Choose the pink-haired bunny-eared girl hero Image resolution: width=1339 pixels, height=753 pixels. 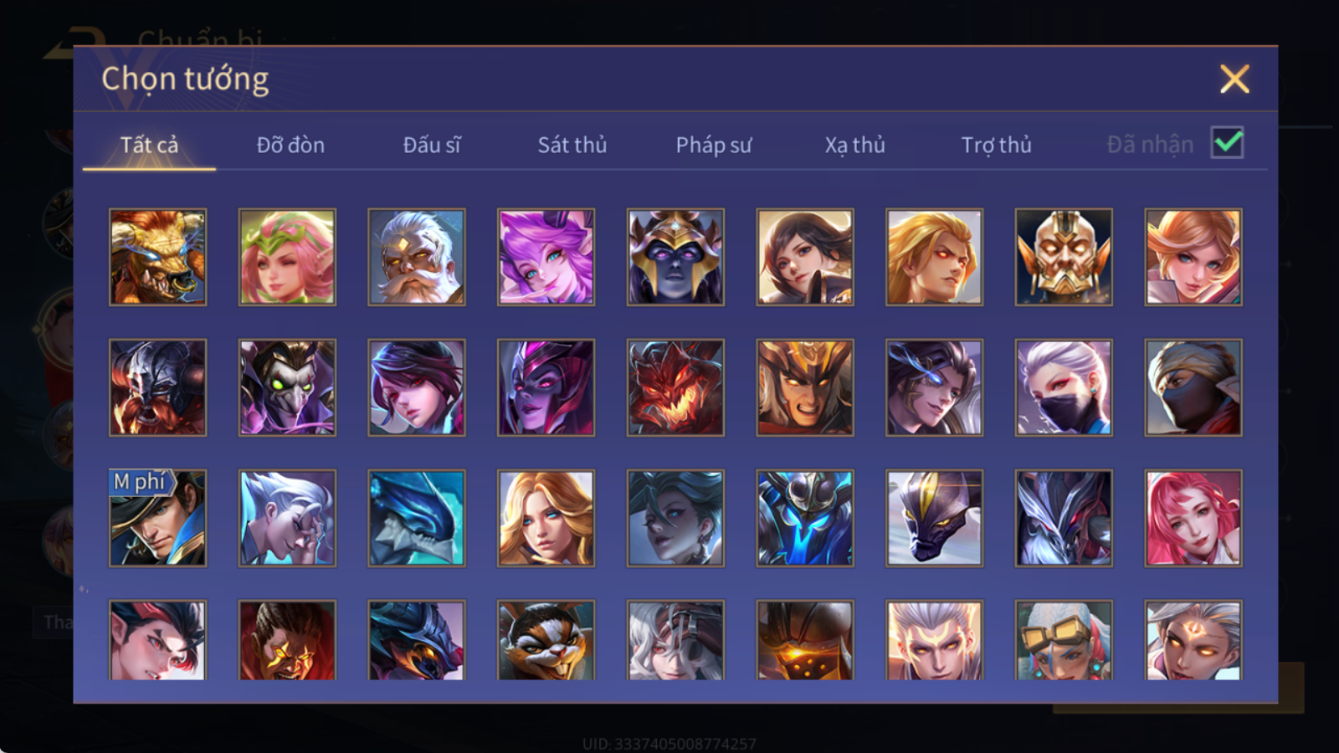coord(546,257)
